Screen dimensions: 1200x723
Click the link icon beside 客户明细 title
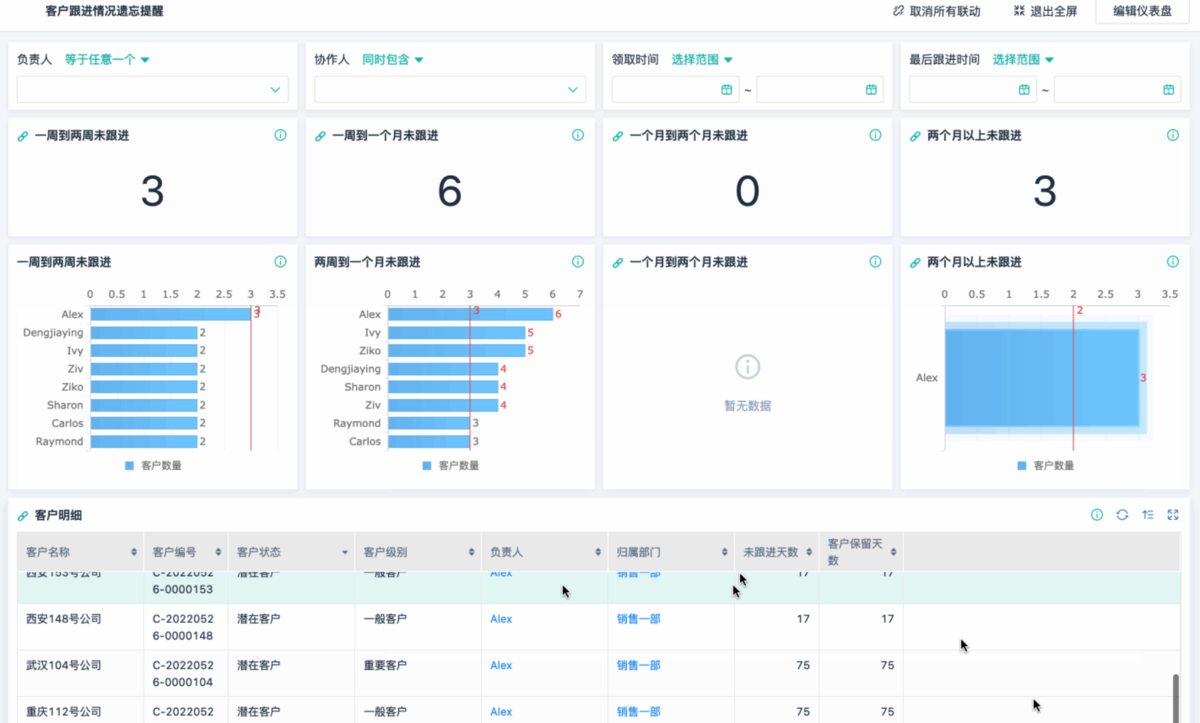pyautogui.click(x=23, y=516)
